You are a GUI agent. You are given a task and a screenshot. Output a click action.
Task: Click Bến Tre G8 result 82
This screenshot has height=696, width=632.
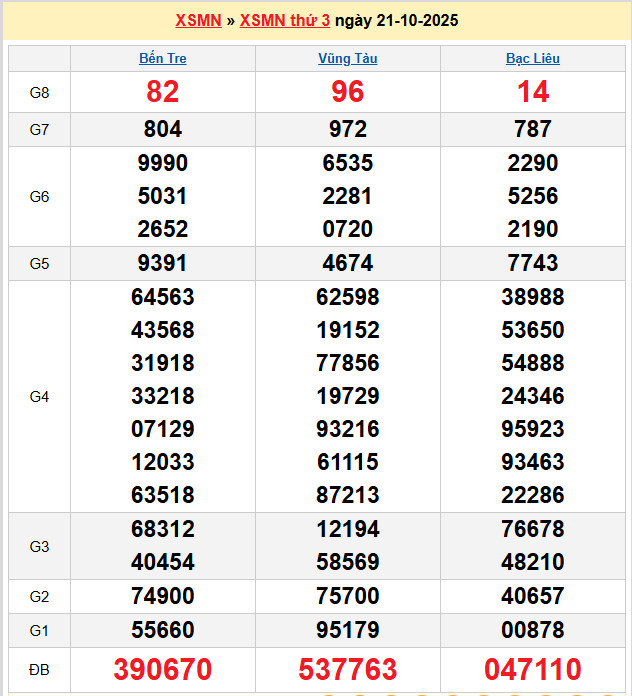click(163, 92)
